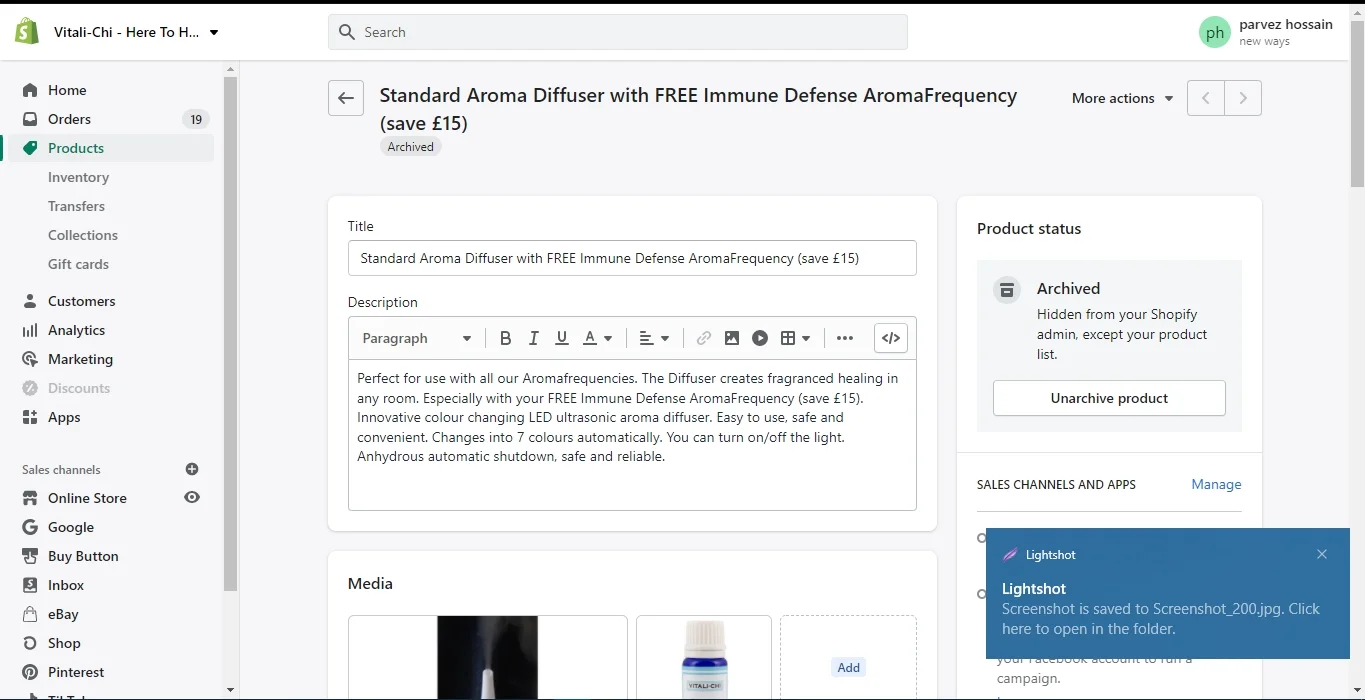Click Manage link for sales channels
1365x700 pixels.
point(1216,484)
